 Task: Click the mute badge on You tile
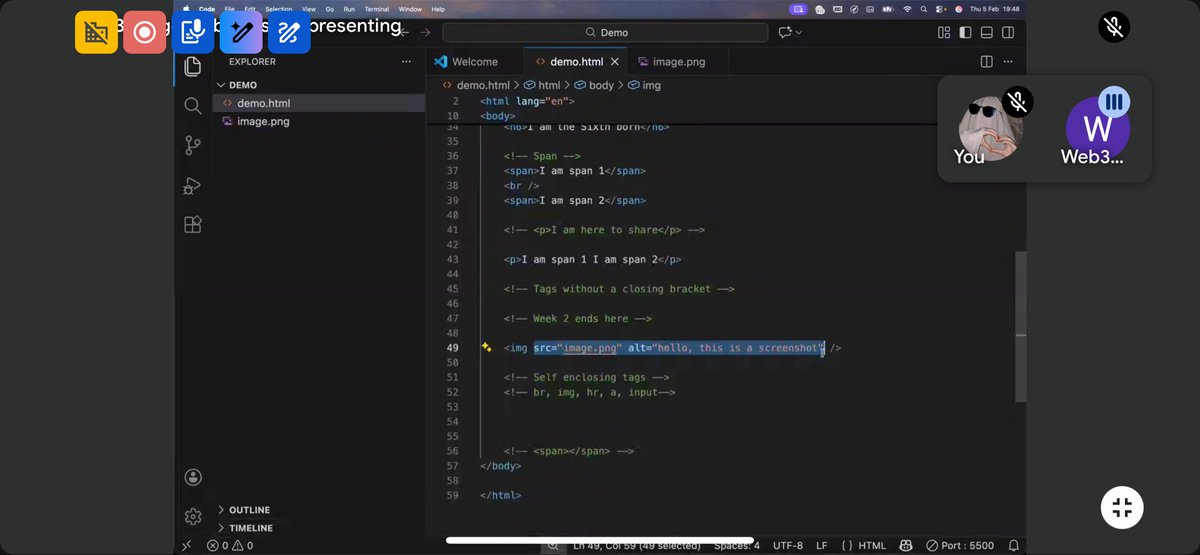(x=1017, y=101)
